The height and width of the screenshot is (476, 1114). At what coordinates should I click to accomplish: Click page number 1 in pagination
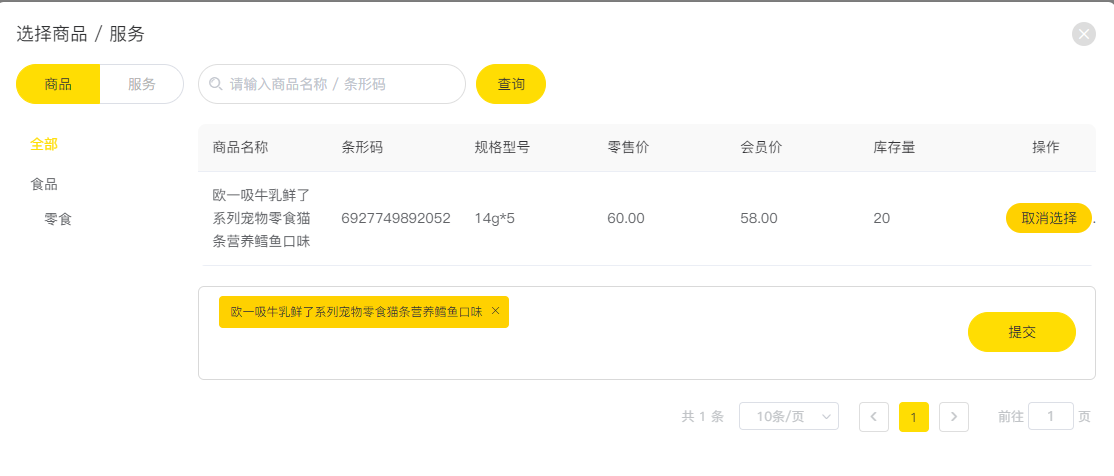(914, 417)
